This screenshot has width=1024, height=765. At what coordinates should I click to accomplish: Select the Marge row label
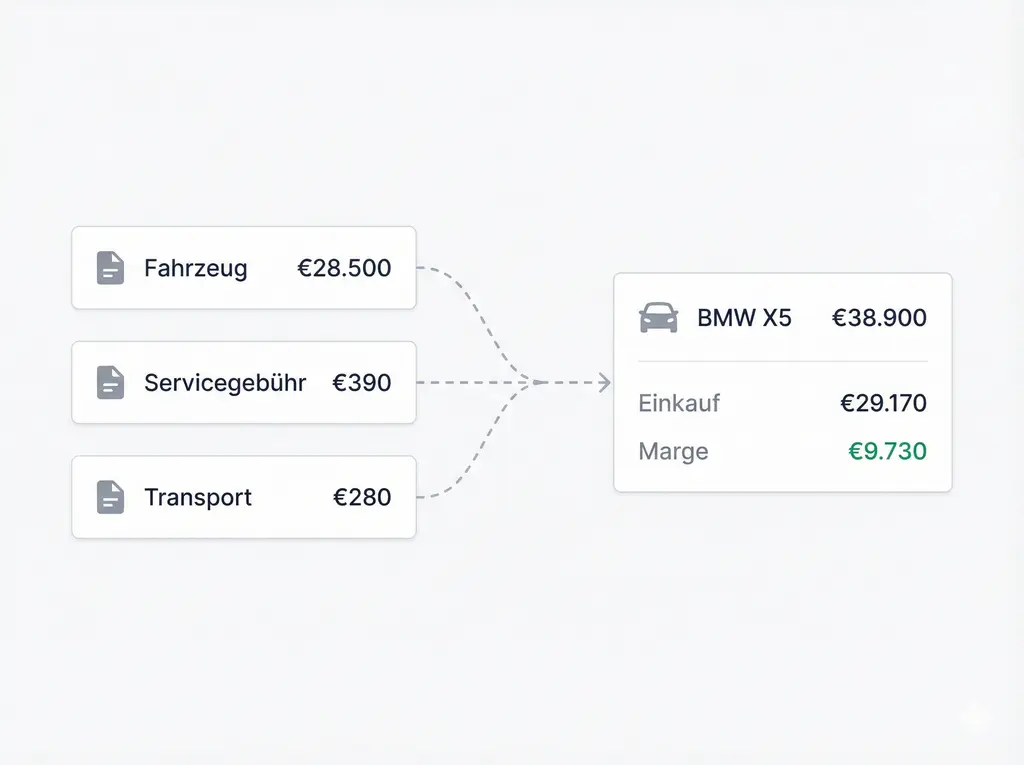[673, 451]
